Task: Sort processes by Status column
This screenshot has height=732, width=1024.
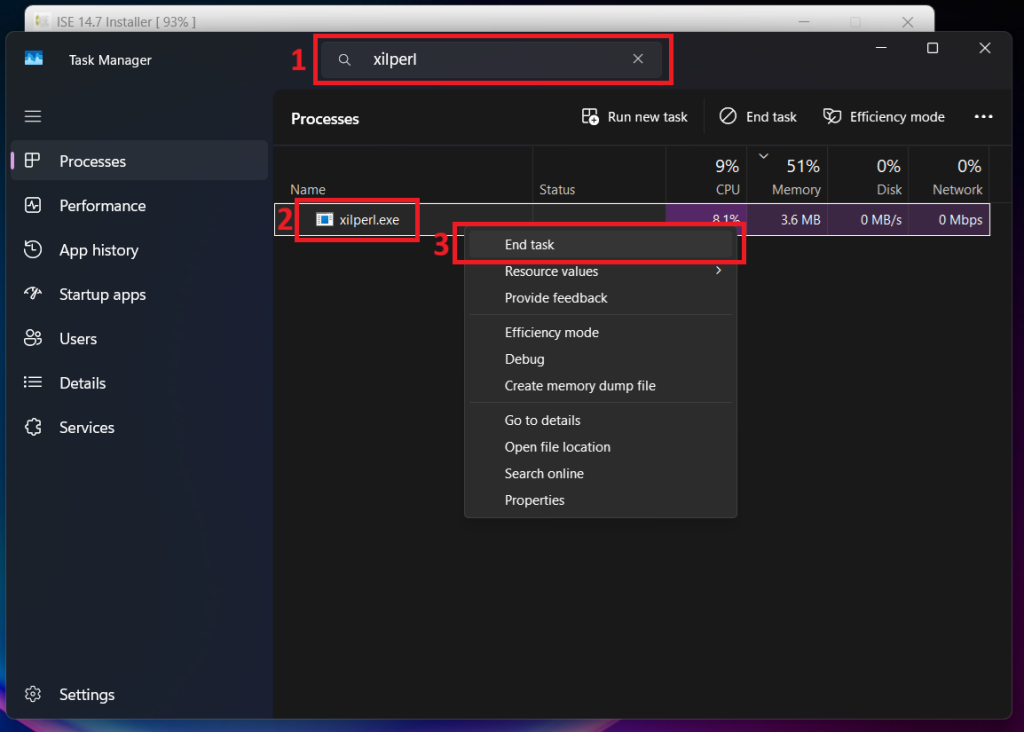Action: (x=599, y=175)
